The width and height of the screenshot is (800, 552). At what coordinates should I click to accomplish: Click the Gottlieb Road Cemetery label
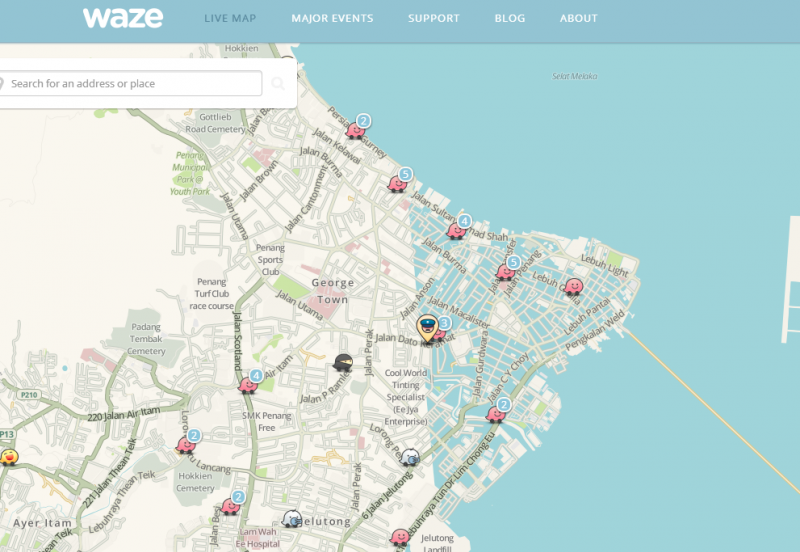point(215,123)
